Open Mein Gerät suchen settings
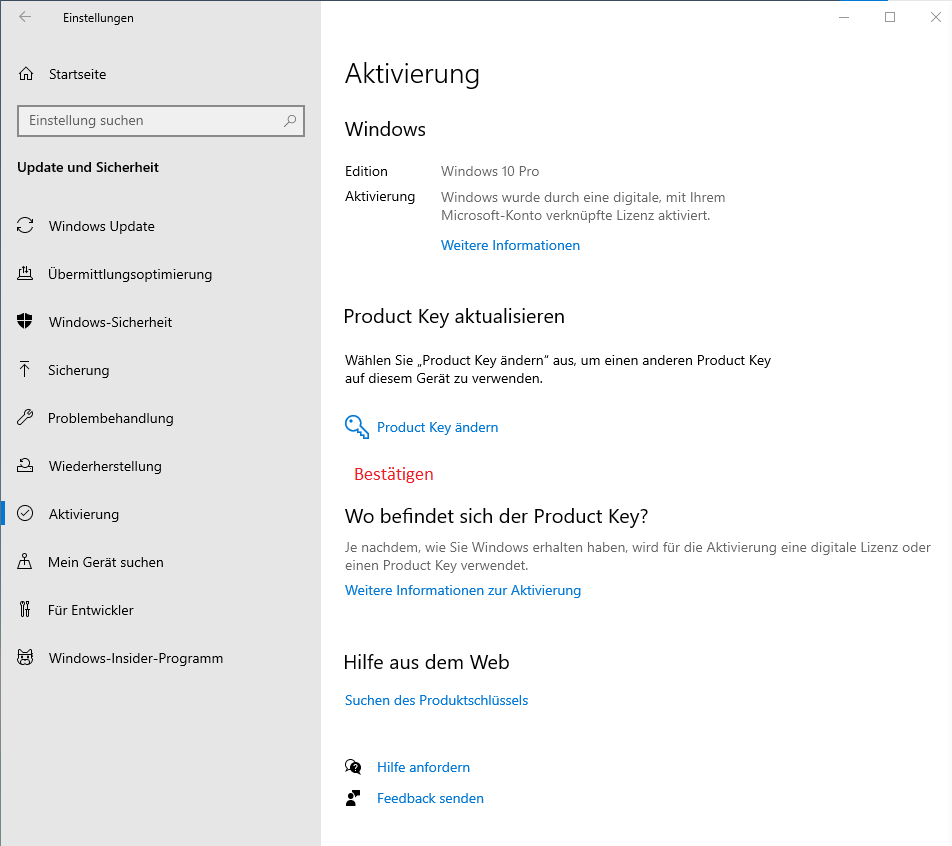Viewport: 952px width, 846px height. tap(106, 562)
